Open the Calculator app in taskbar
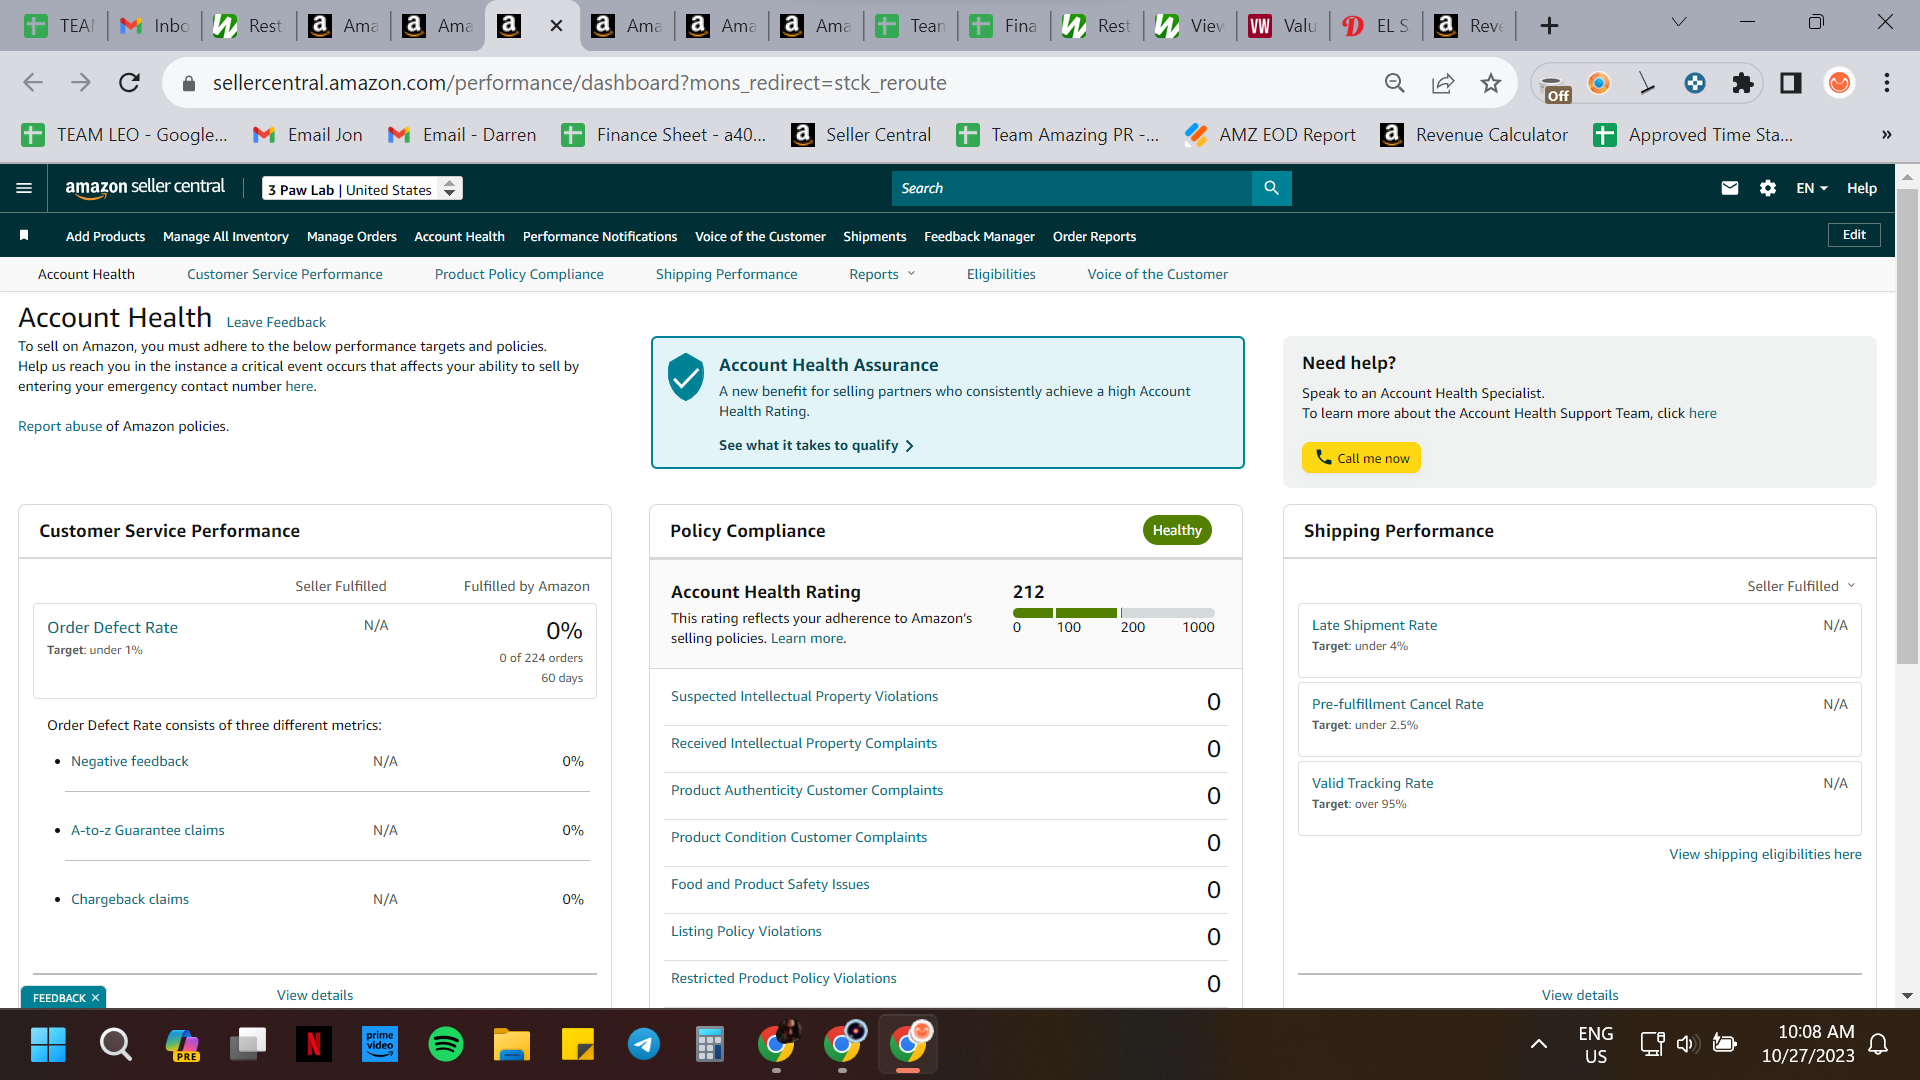 710,1045
